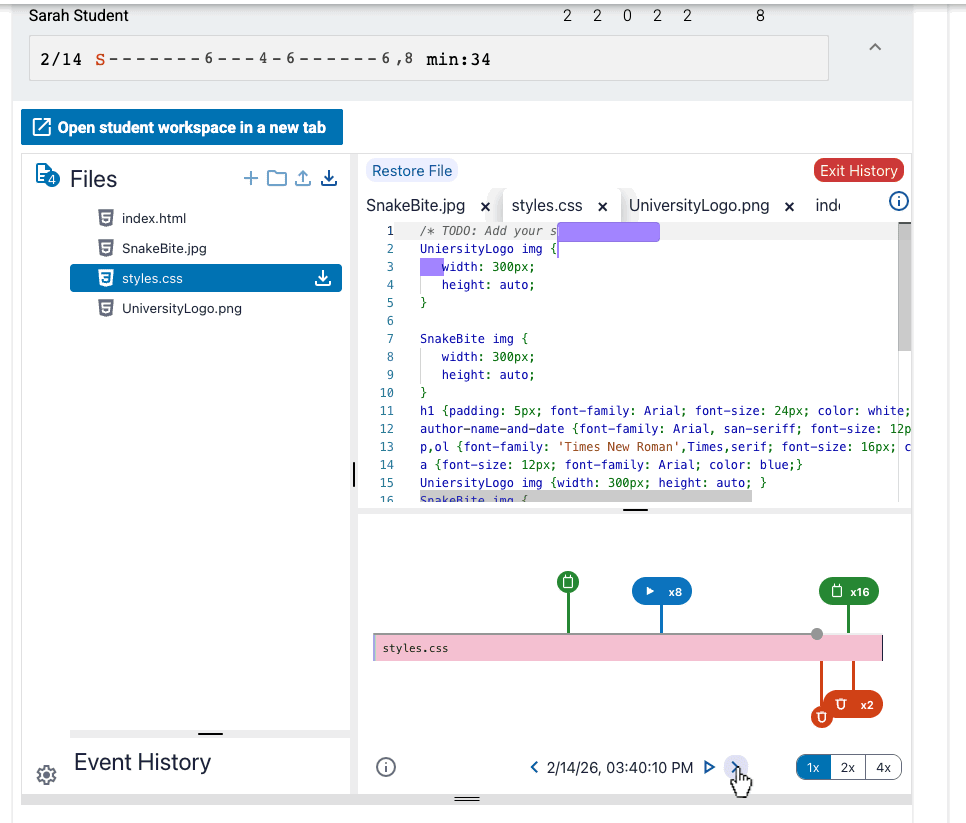Screen dimensions: 966x823
Task: Click the blue x8 run events marker
Action: [662, 591]
